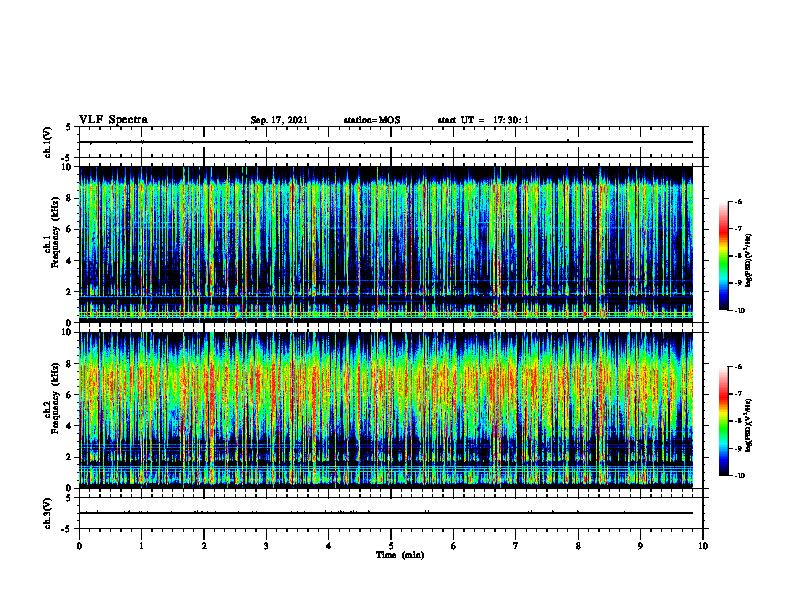Click the ch.3 voltage waveform trace
Screen dimensions: 792x612
(x=386, y=513)
